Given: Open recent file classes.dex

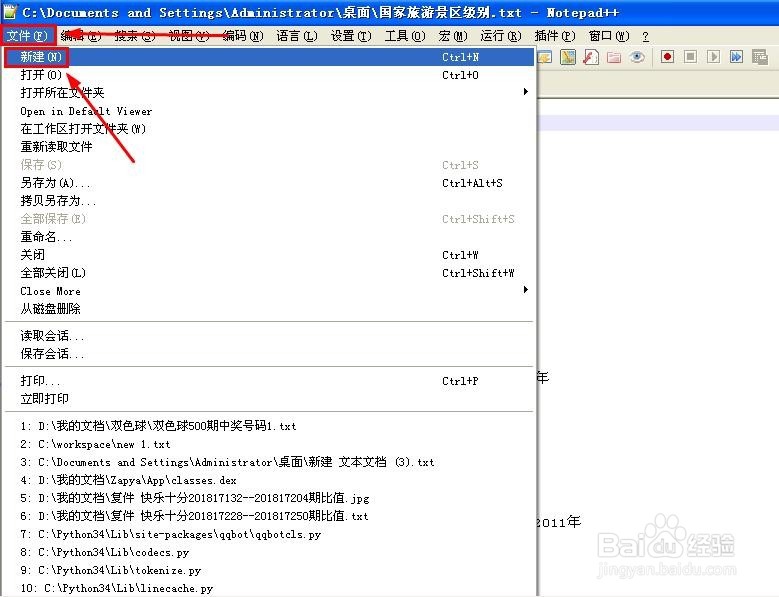Looking at the screenshot, I should pos(269,480).
